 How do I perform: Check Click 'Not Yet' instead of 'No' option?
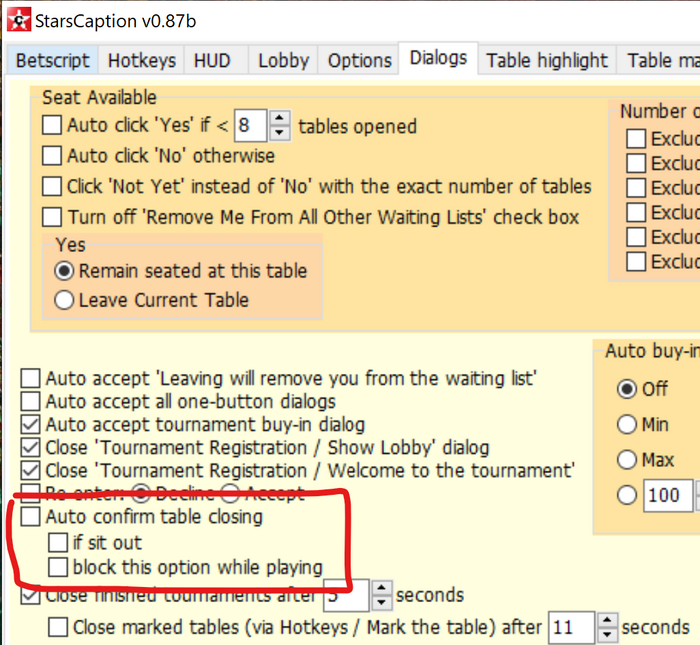point(52,186)
